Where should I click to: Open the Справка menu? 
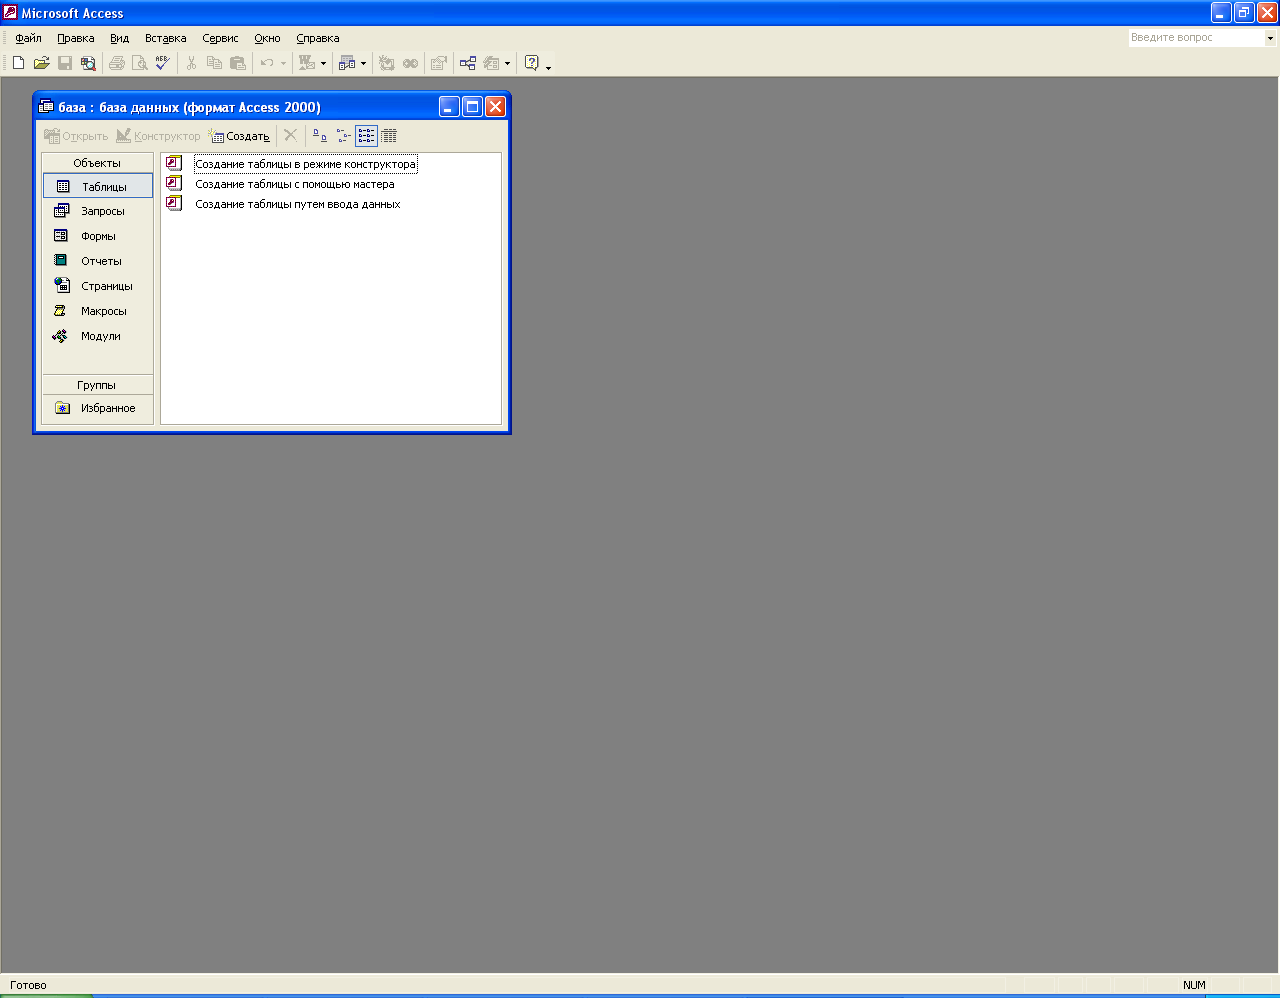coord(318,38)
